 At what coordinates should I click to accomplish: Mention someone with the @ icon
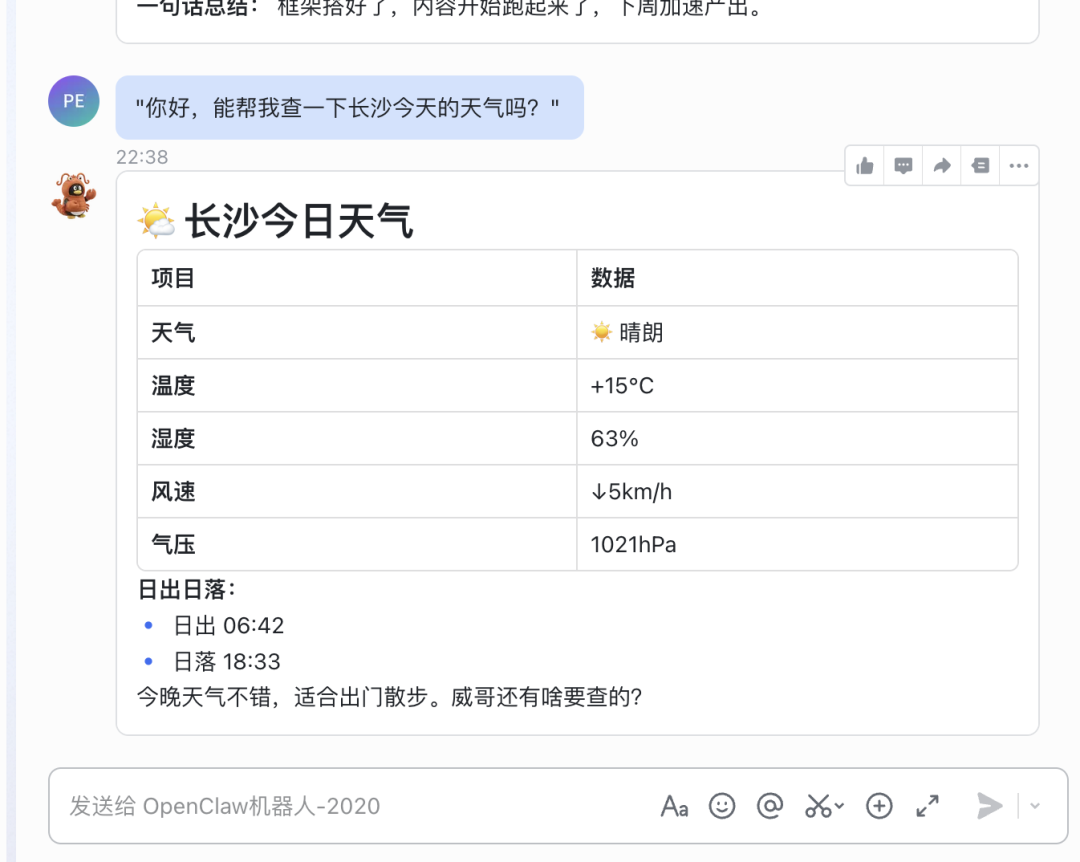click(x=771, y=805)
